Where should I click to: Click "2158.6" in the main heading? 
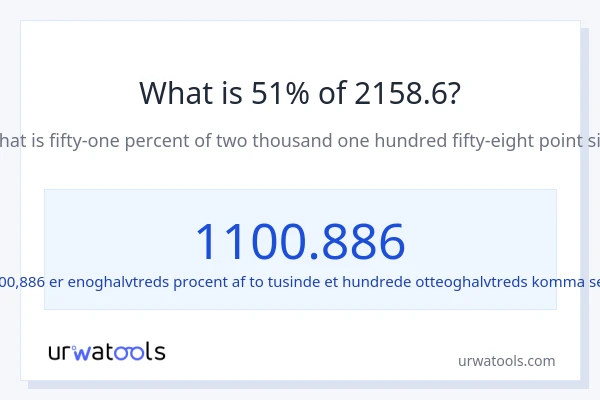point(407,93)
